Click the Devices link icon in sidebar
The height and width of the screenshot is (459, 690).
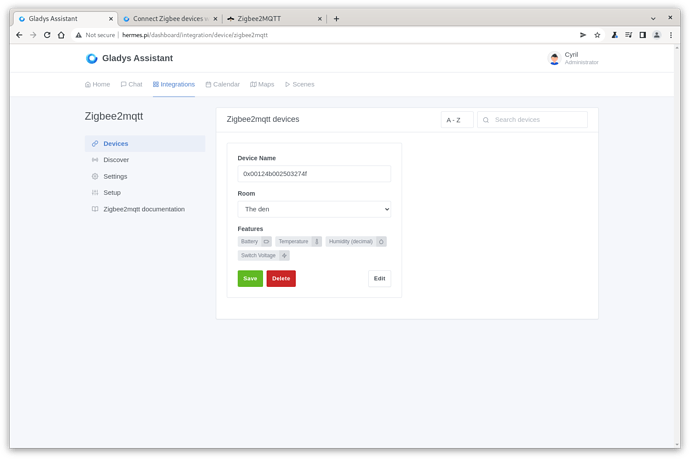coord(95,143)
